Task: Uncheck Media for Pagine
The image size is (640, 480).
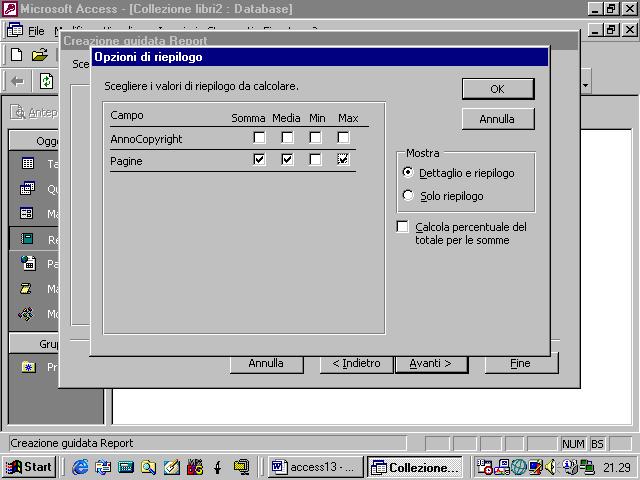Action: tap(287, 159)
